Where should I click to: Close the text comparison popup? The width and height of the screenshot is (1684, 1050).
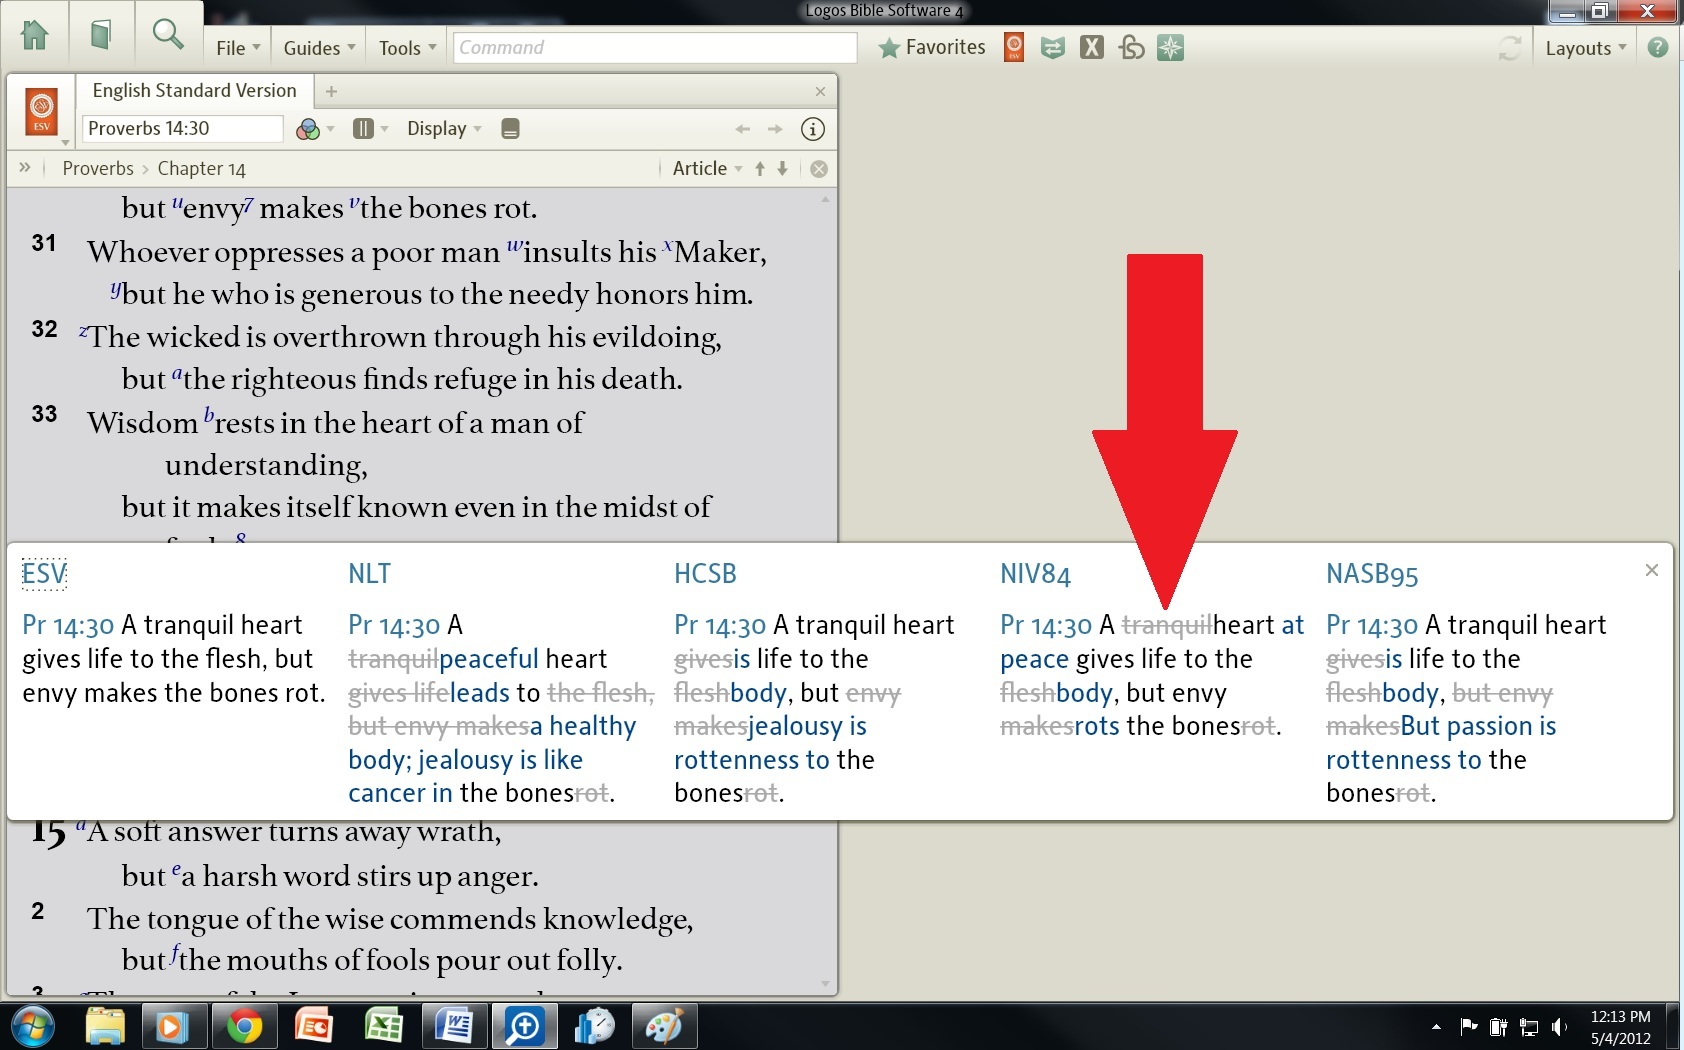tap(1652, 570)
